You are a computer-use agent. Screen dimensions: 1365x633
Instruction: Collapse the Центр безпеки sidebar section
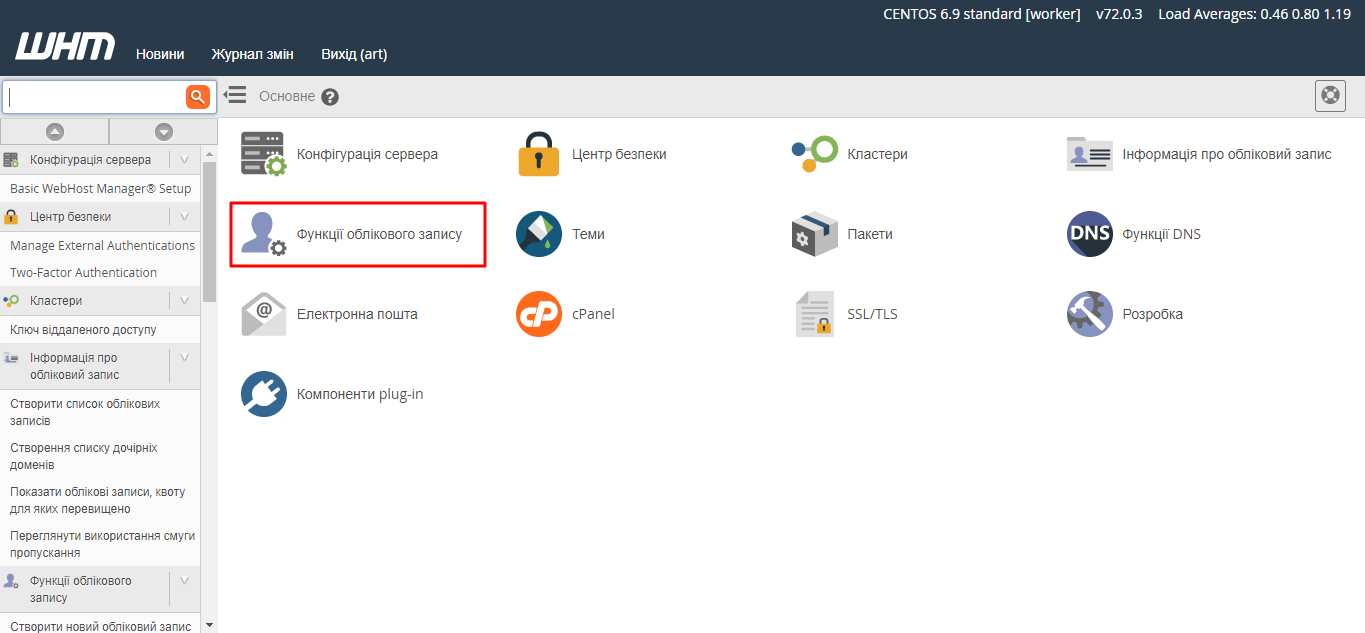(x=184, y=217)
